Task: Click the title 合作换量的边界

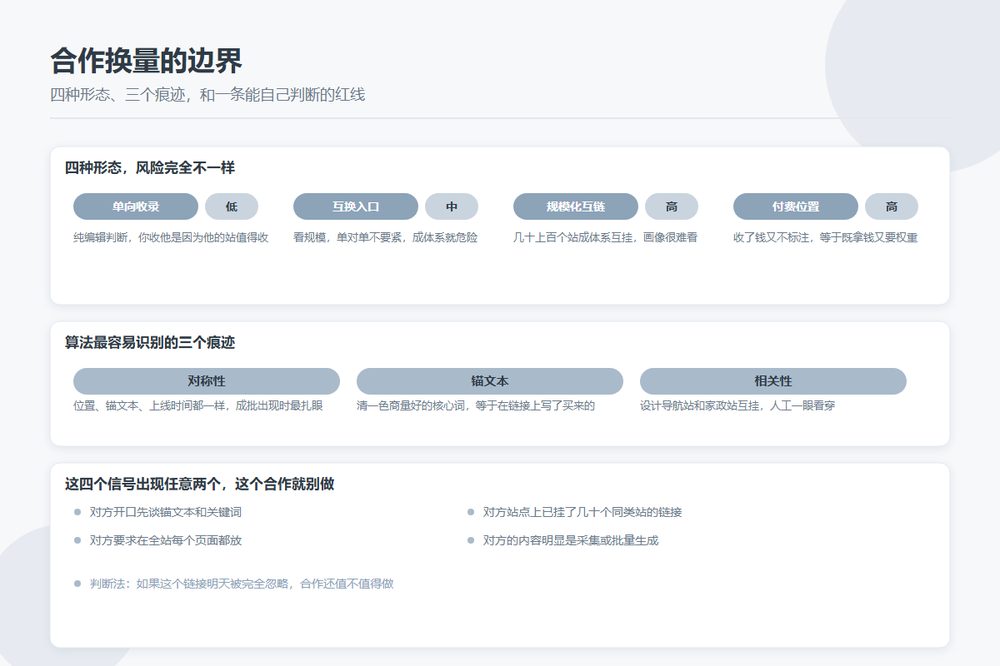Action: pos(146,61)
